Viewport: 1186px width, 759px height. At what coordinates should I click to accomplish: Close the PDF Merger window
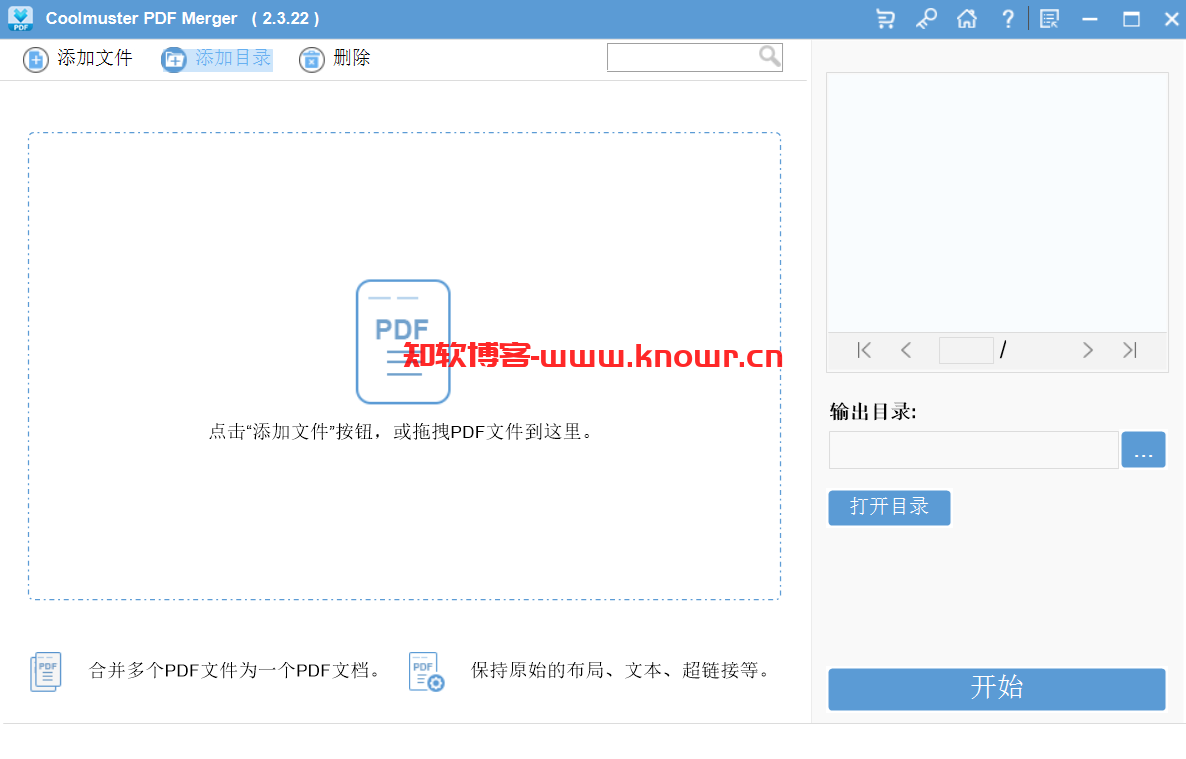(x=1172, y=19)
